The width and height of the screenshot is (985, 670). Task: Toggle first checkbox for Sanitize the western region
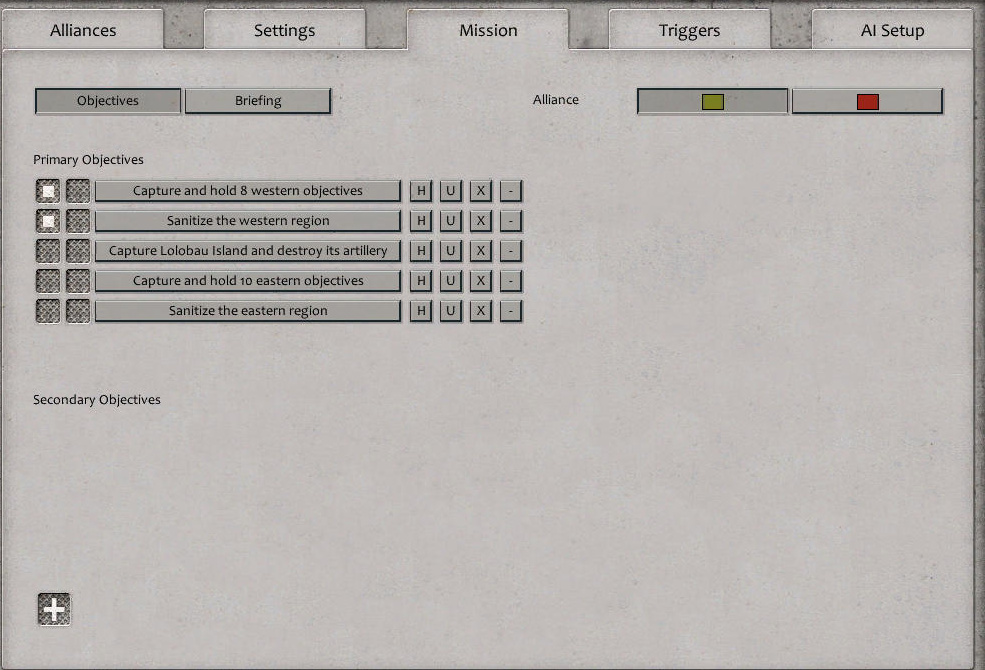click(48, 221)
